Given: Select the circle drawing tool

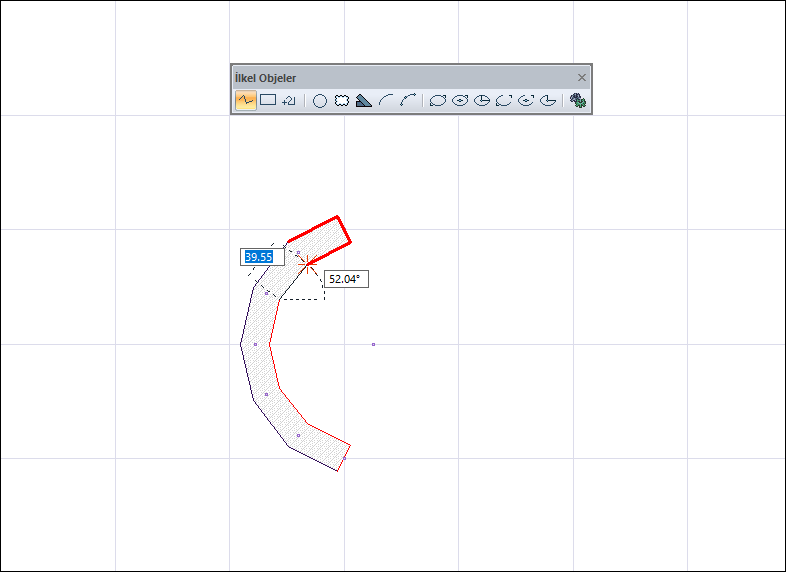Looking at the screenshot, I should point(320,101).
